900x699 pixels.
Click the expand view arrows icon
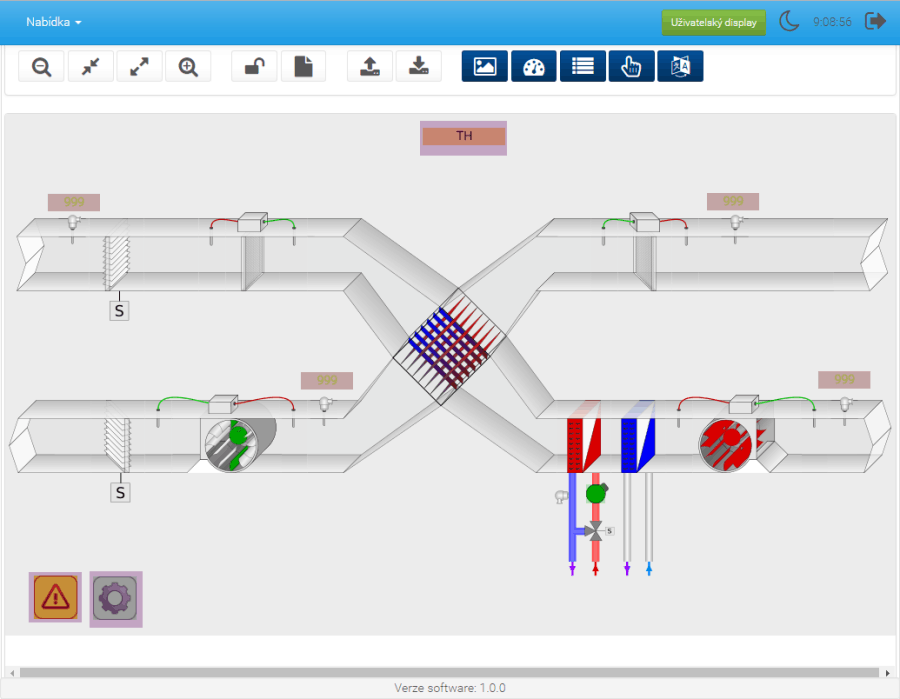point(139,67)
